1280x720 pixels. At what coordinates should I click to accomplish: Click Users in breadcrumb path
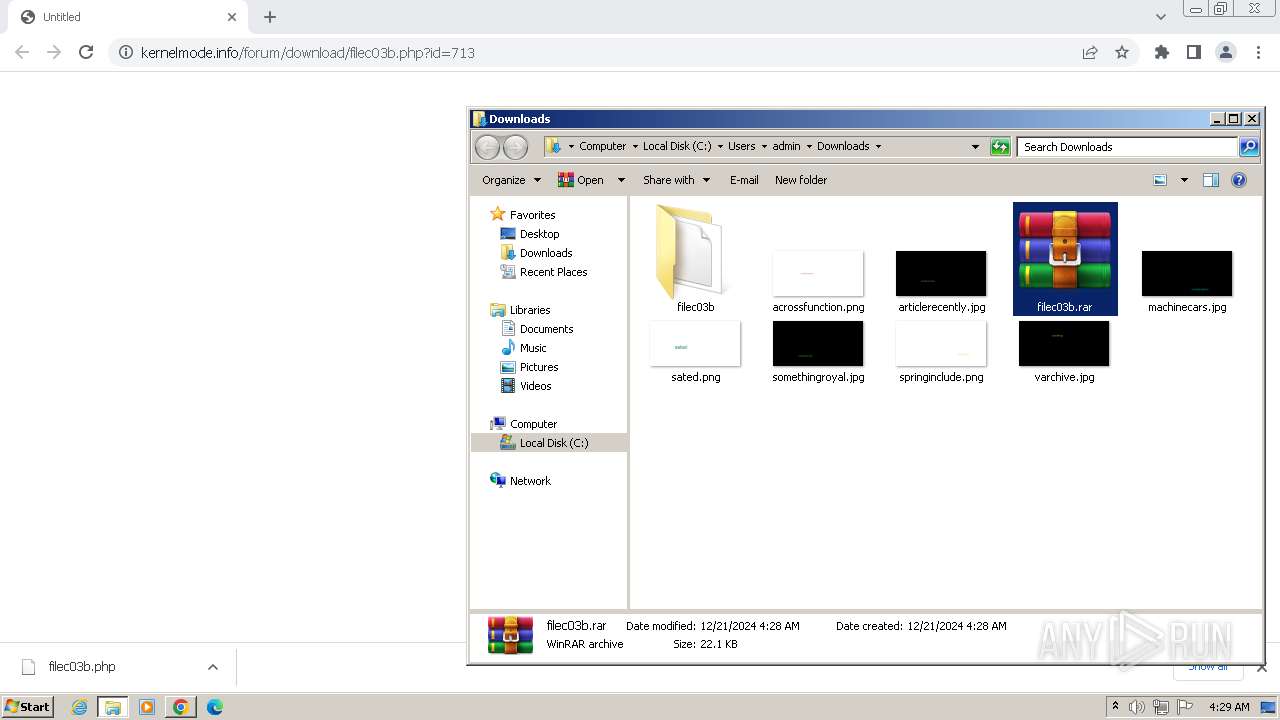point(741,146)
